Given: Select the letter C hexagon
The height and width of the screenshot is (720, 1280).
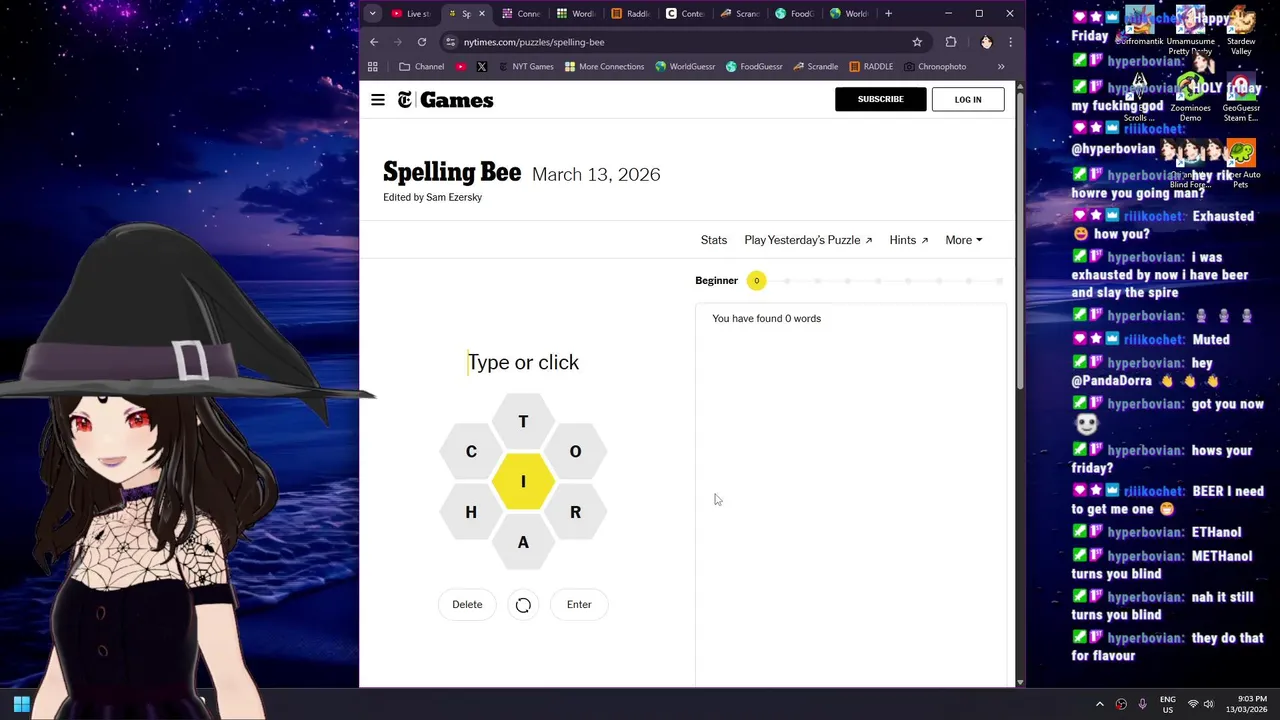Looking at the screenshot, I should pos(471,451).
